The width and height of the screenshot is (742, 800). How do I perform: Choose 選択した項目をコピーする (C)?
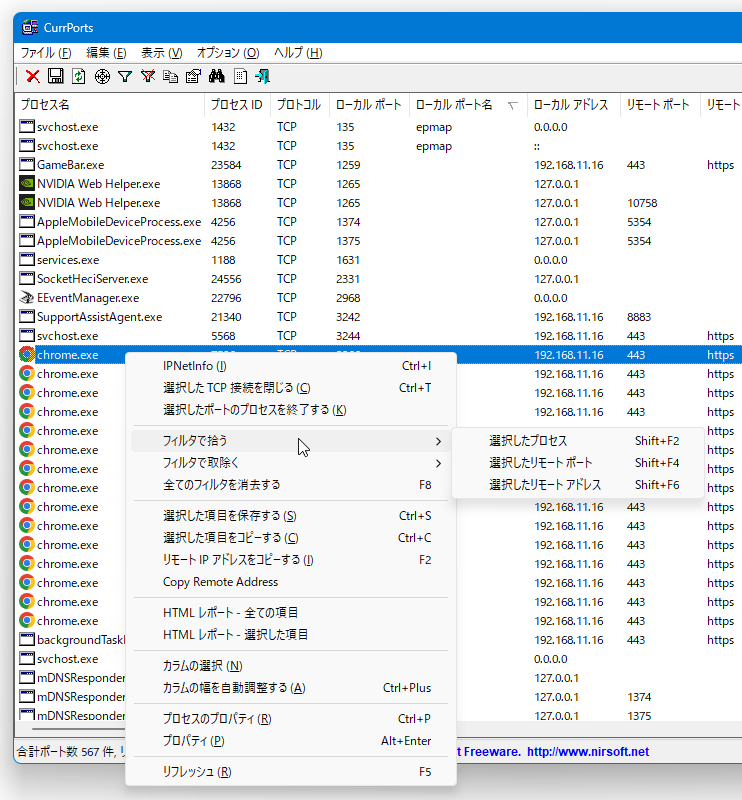click(x=291, y=538)
